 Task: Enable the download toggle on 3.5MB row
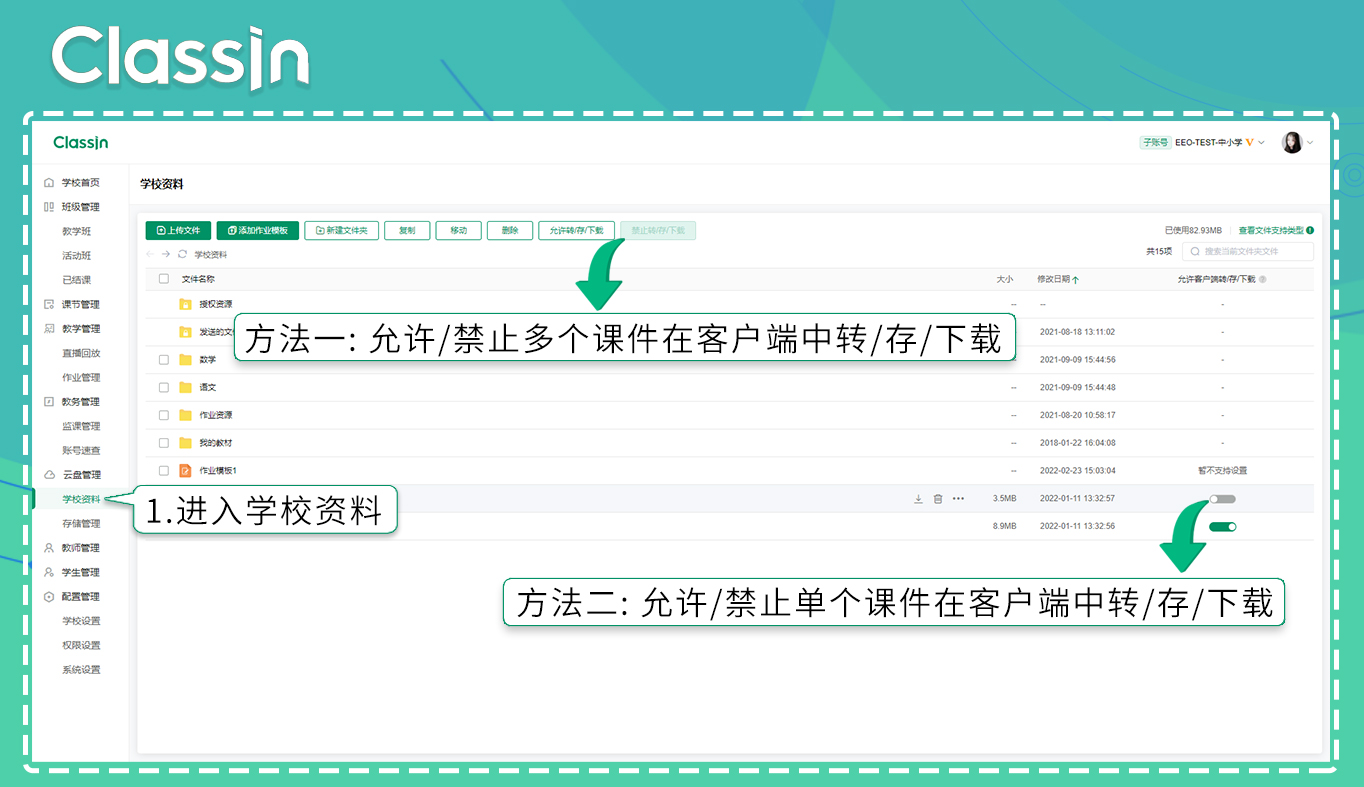(1222, 499)
